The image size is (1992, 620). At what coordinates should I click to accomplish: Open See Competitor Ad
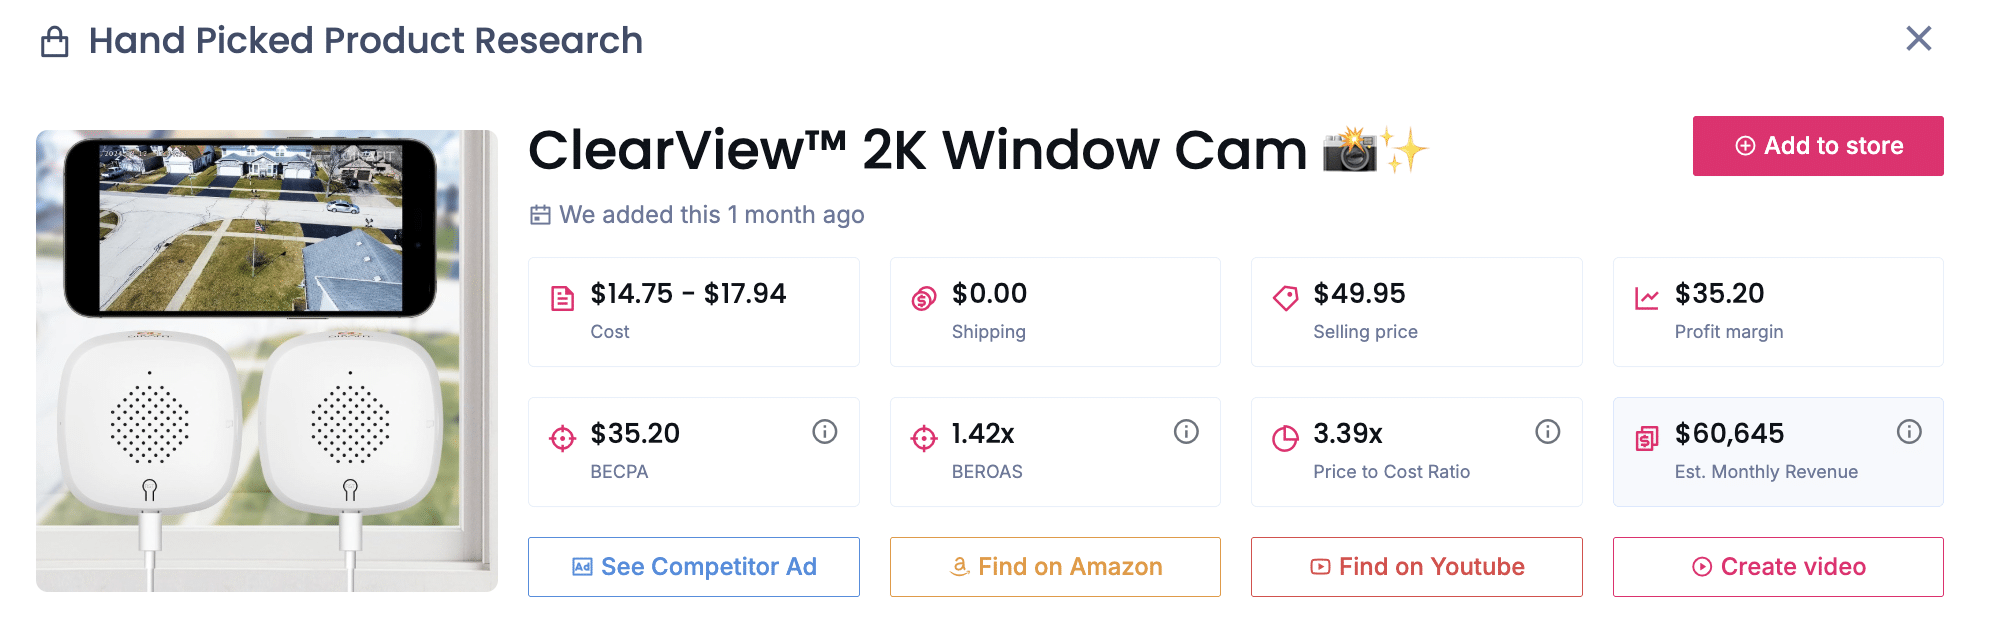pyautogui.click(x=693, y=566)
